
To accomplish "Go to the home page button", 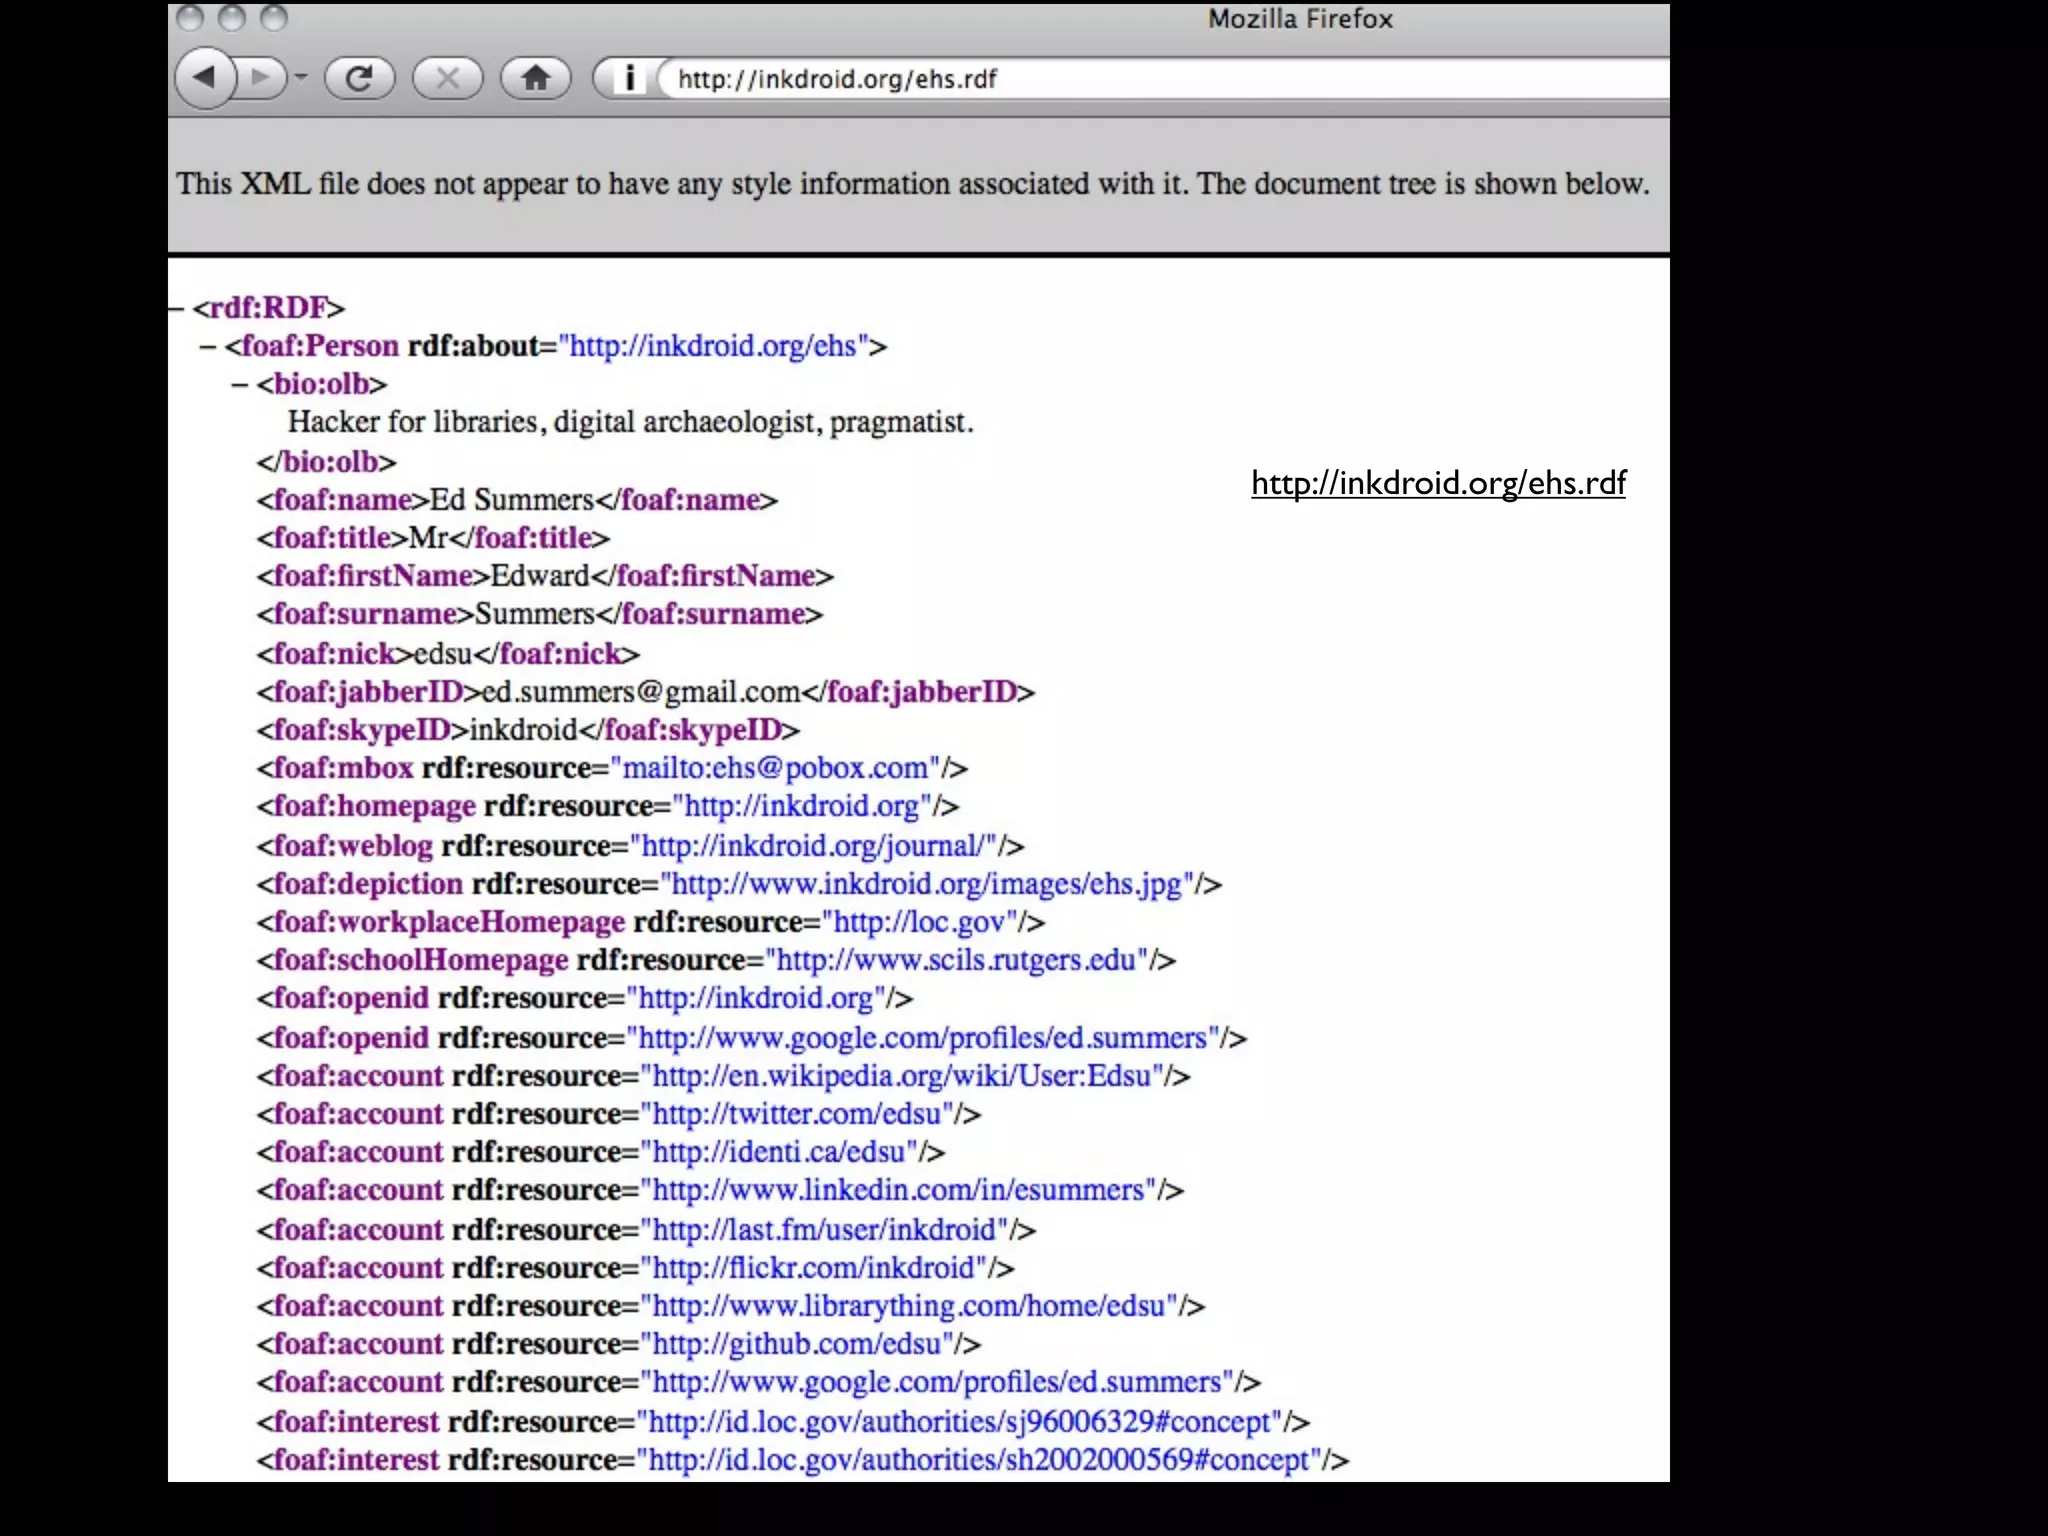I will 535,78.
